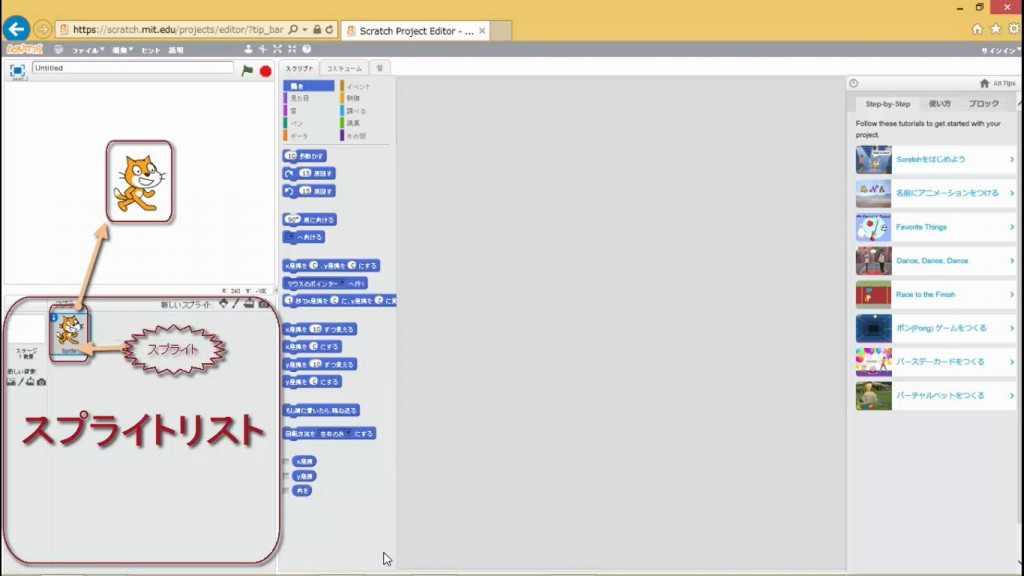Open the サインイン dropdown

pos(1000,50)
